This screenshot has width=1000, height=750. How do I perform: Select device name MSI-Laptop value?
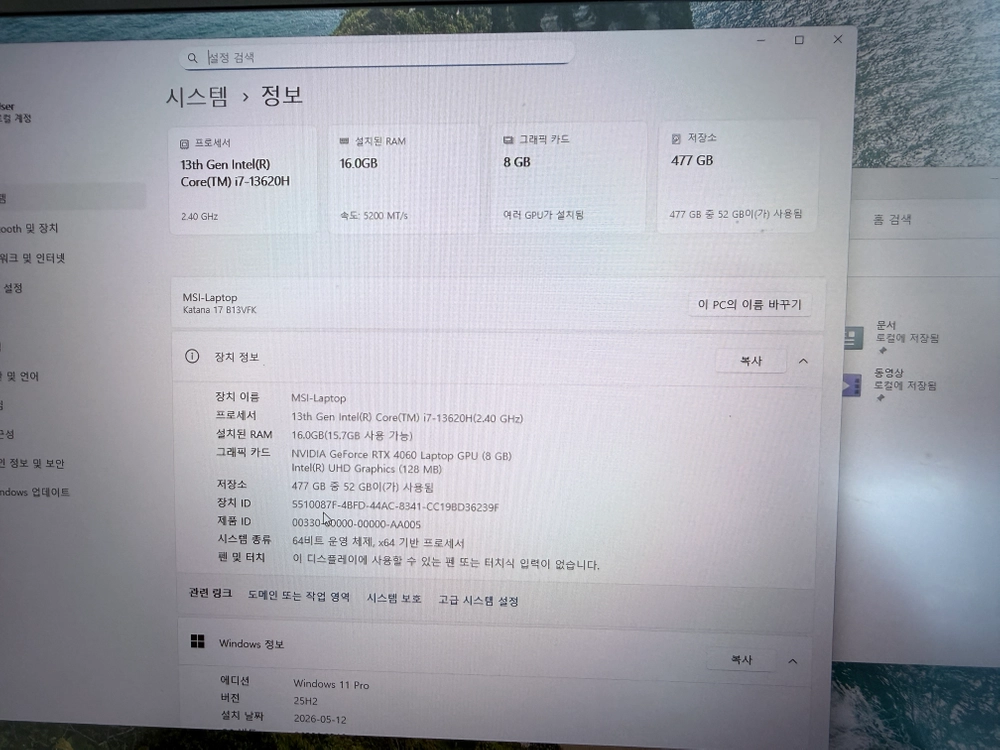click(x=318, y=398)
